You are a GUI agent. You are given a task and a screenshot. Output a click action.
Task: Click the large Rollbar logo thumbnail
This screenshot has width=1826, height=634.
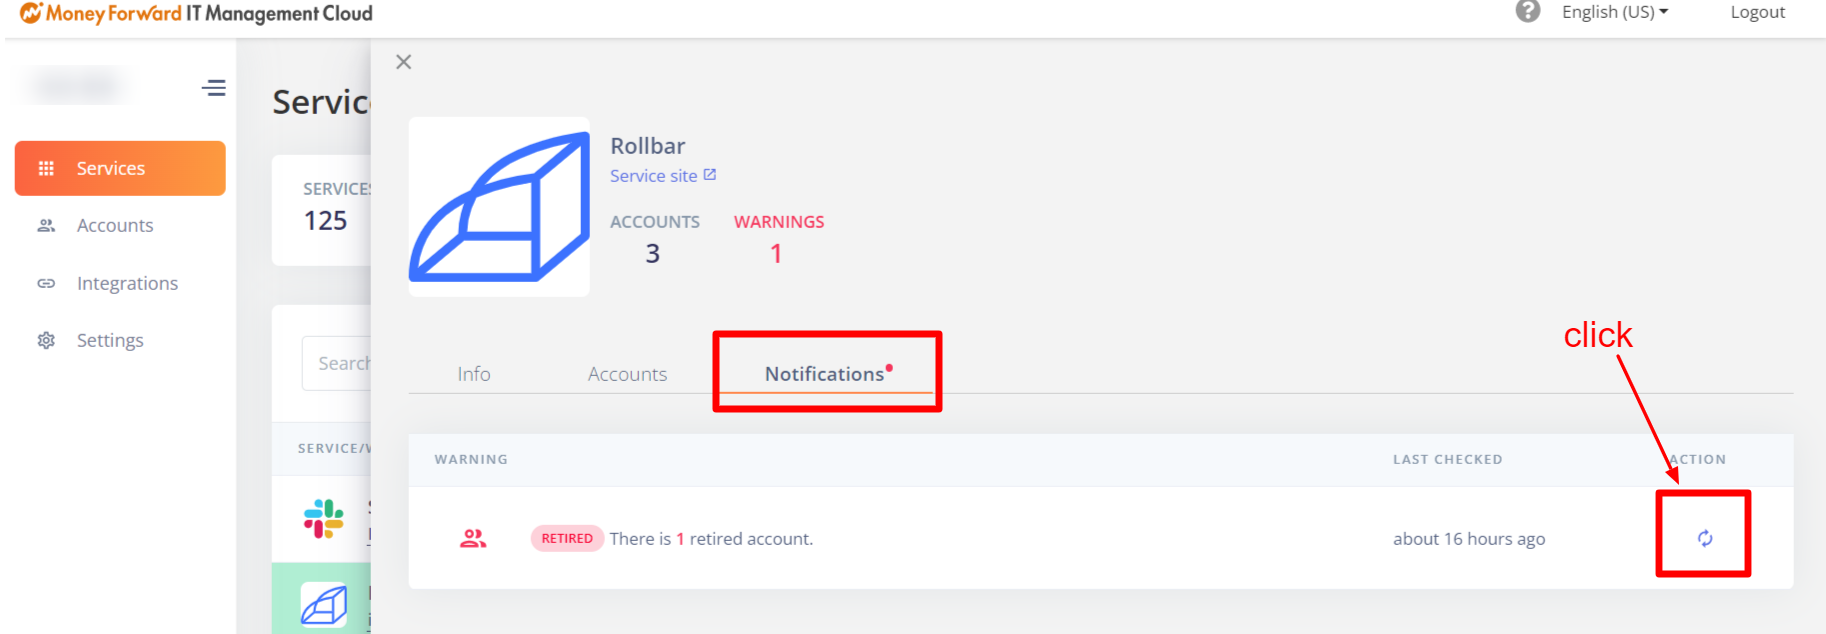499,206
